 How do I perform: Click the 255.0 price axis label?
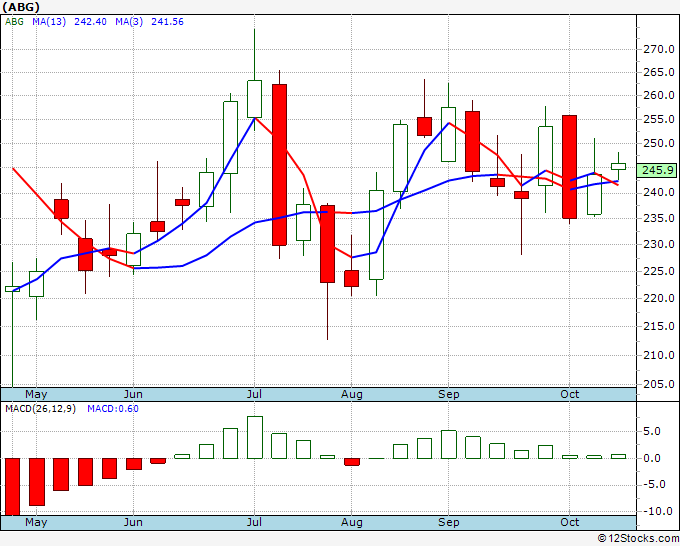click(658, 119)
